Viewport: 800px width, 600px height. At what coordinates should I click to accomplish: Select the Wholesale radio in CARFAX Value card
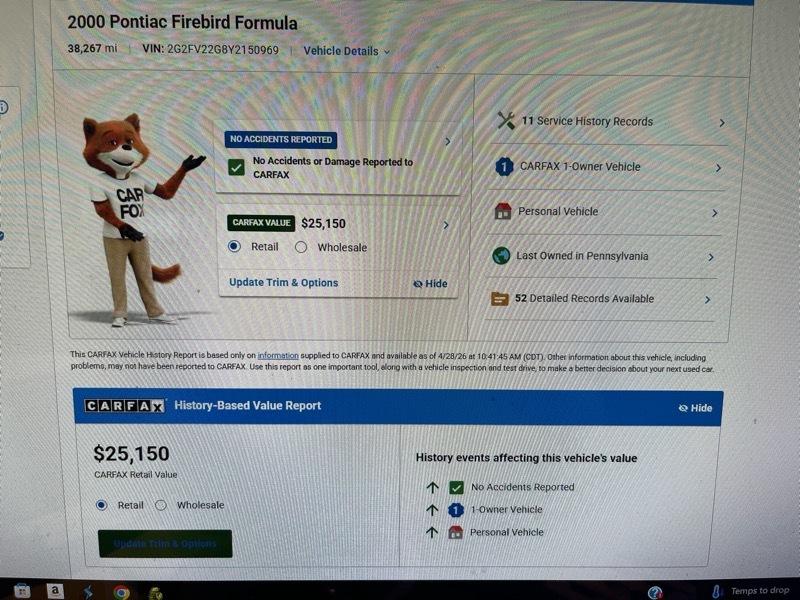coord(301,247)
